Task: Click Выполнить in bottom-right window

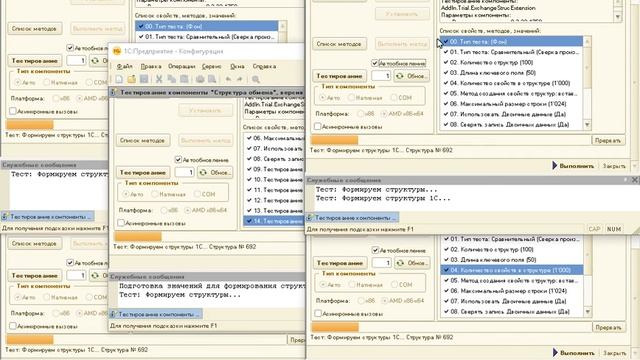Action: 573,353
